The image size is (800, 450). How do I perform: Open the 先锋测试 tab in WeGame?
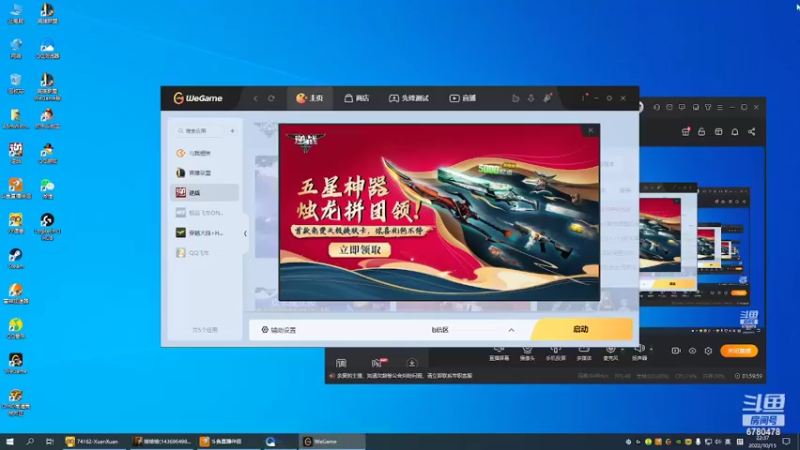coord(409,98)
